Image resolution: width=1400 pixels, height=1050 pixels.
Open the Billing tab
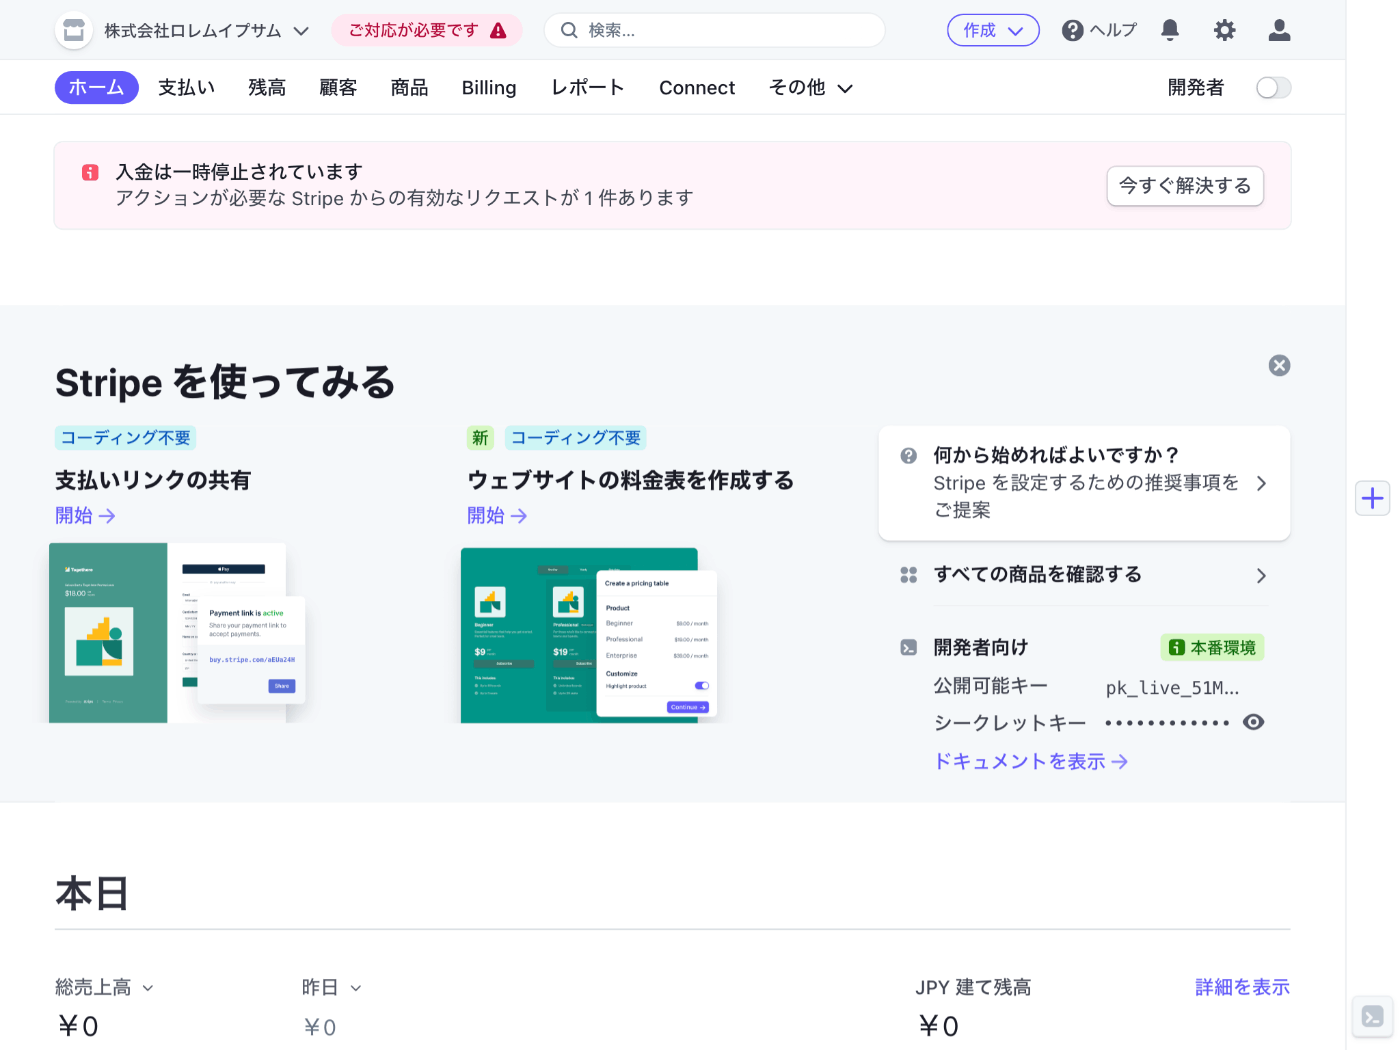(489, 87)
